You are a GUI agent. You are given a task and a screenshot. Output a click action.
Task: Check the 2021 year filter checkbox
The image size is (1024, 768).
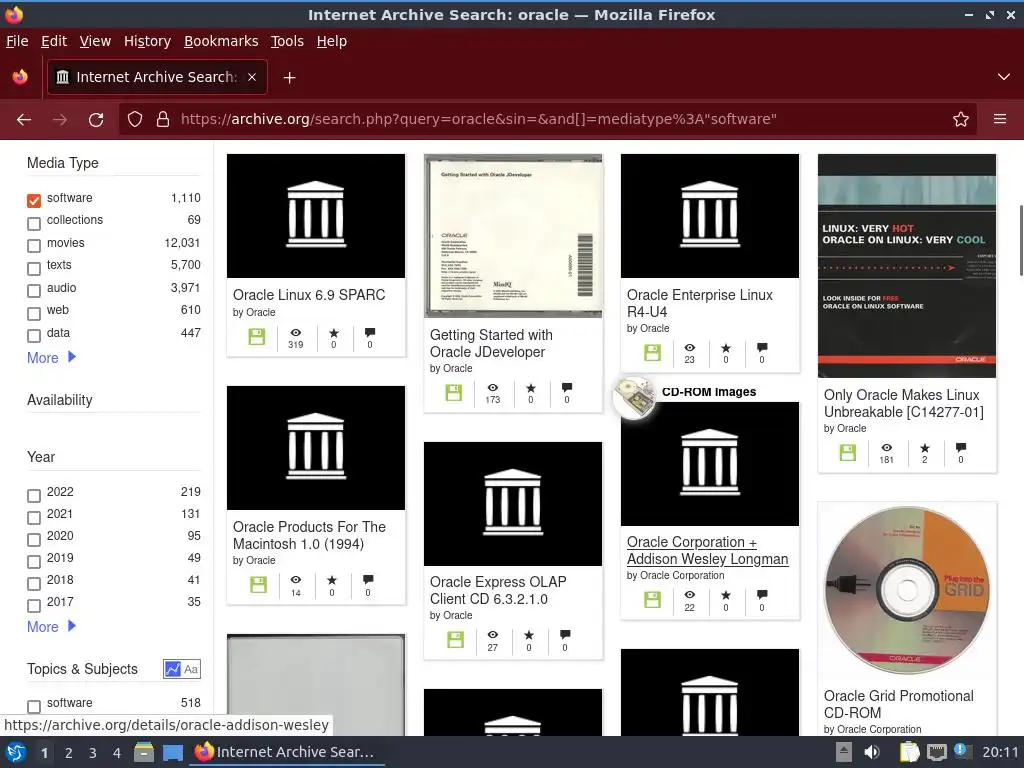click(x=34, y=517)
